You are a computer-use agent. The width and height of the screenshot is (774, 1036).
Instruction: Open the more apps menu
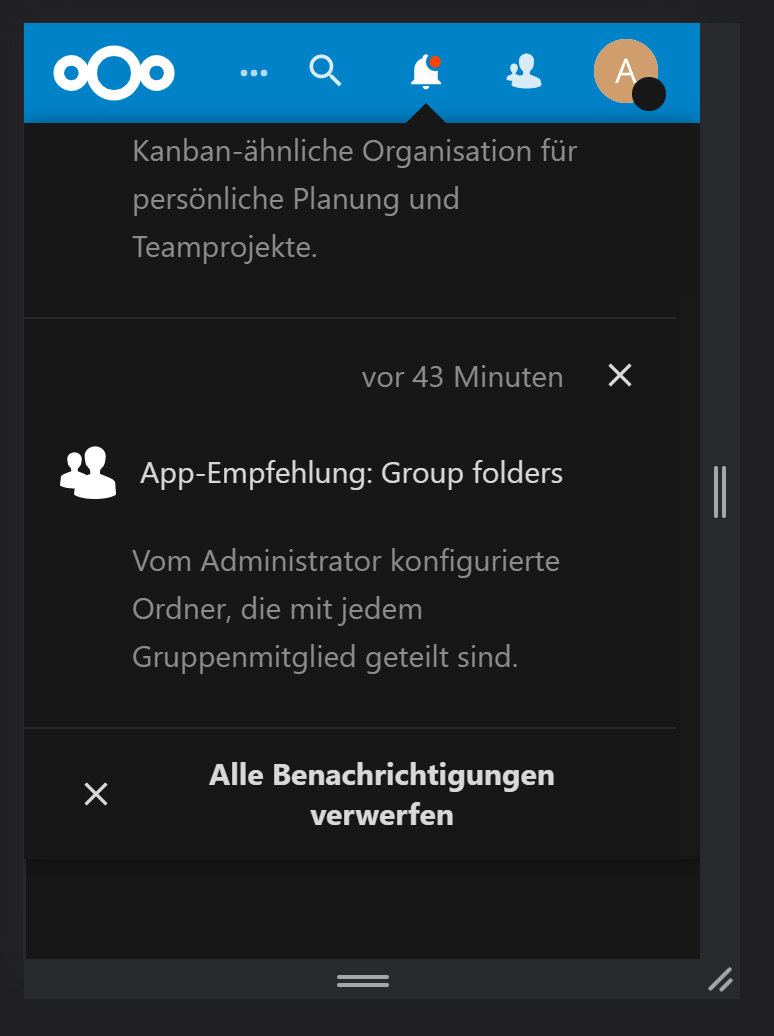(x=254, y=72)
